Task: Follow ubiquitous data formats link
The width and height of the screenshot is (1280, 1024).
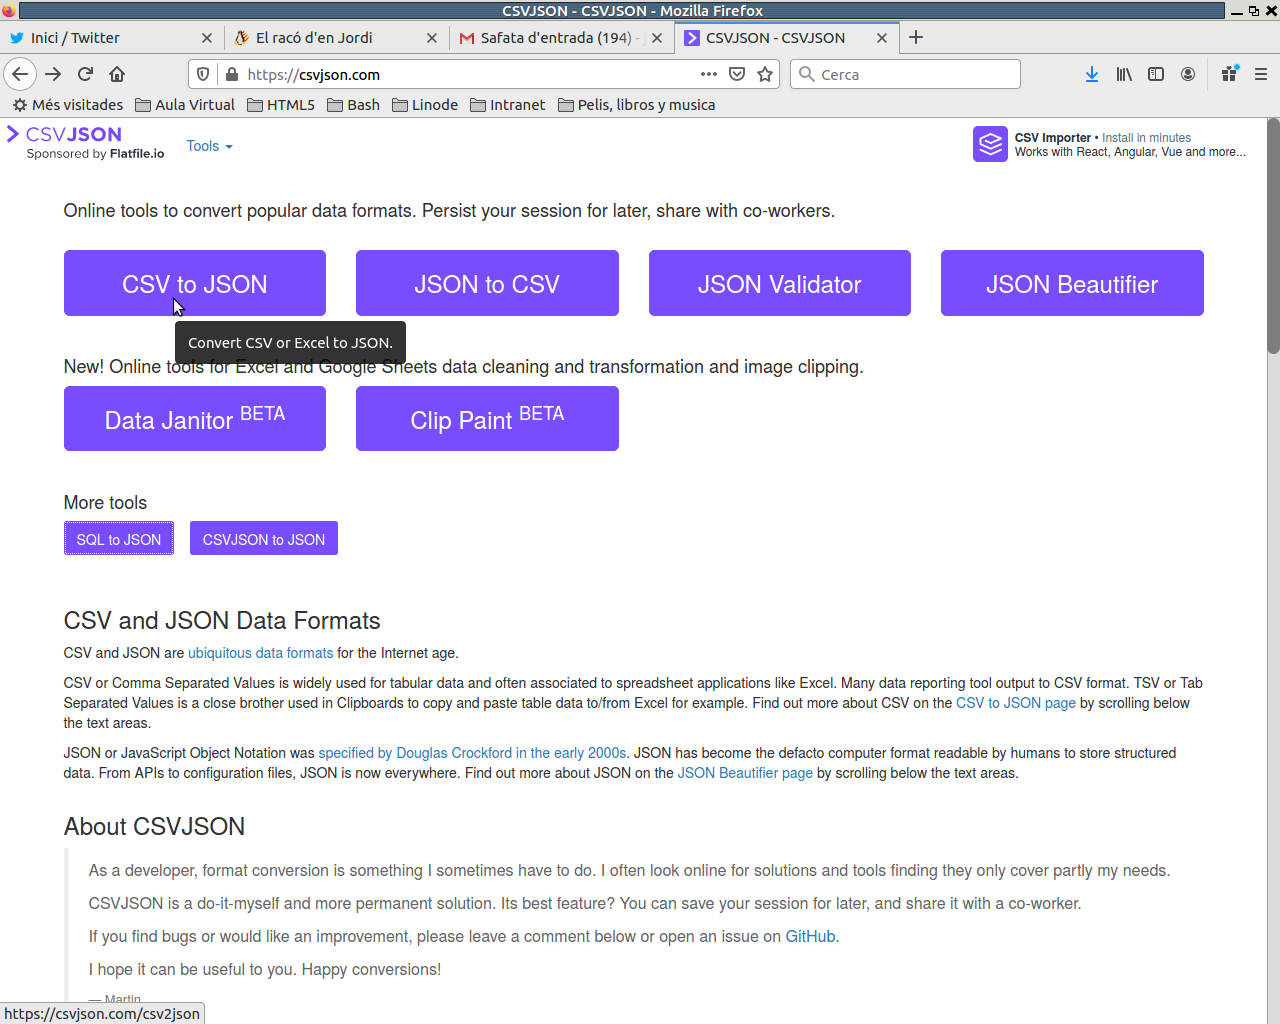Action: [261, 653]
